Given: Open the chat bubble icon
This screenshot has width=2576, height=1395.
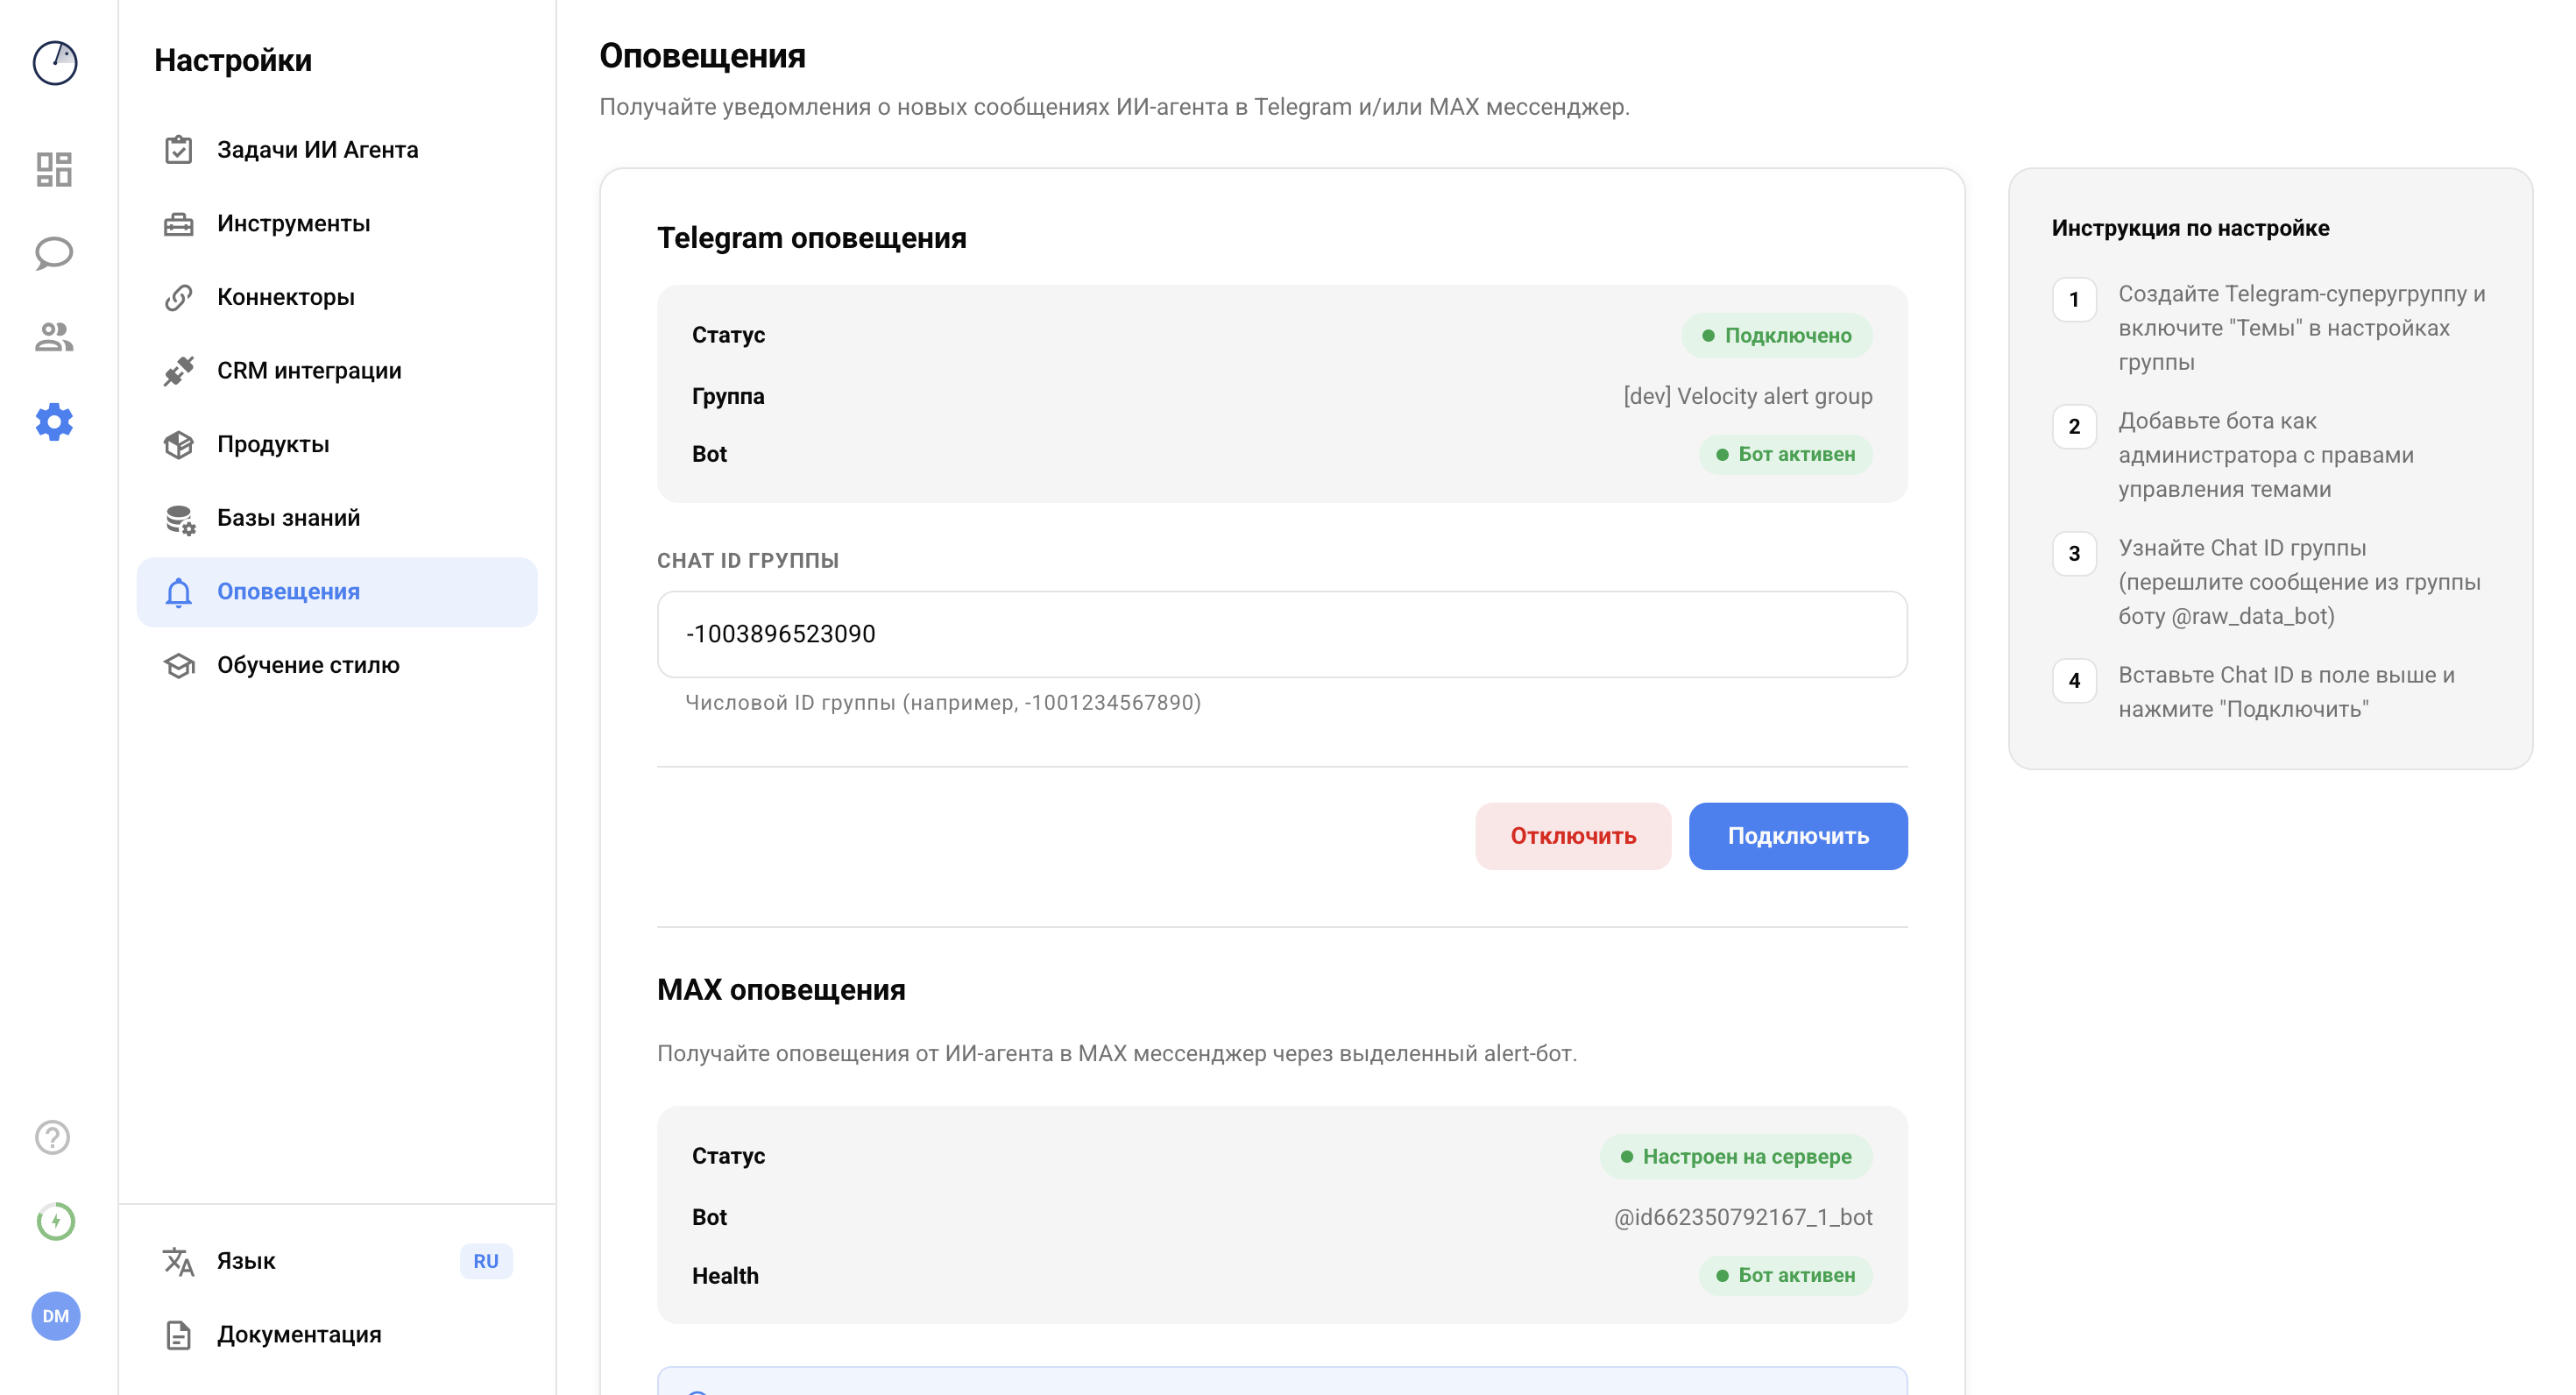Looking at the screenshot, I should click(55, 253).
